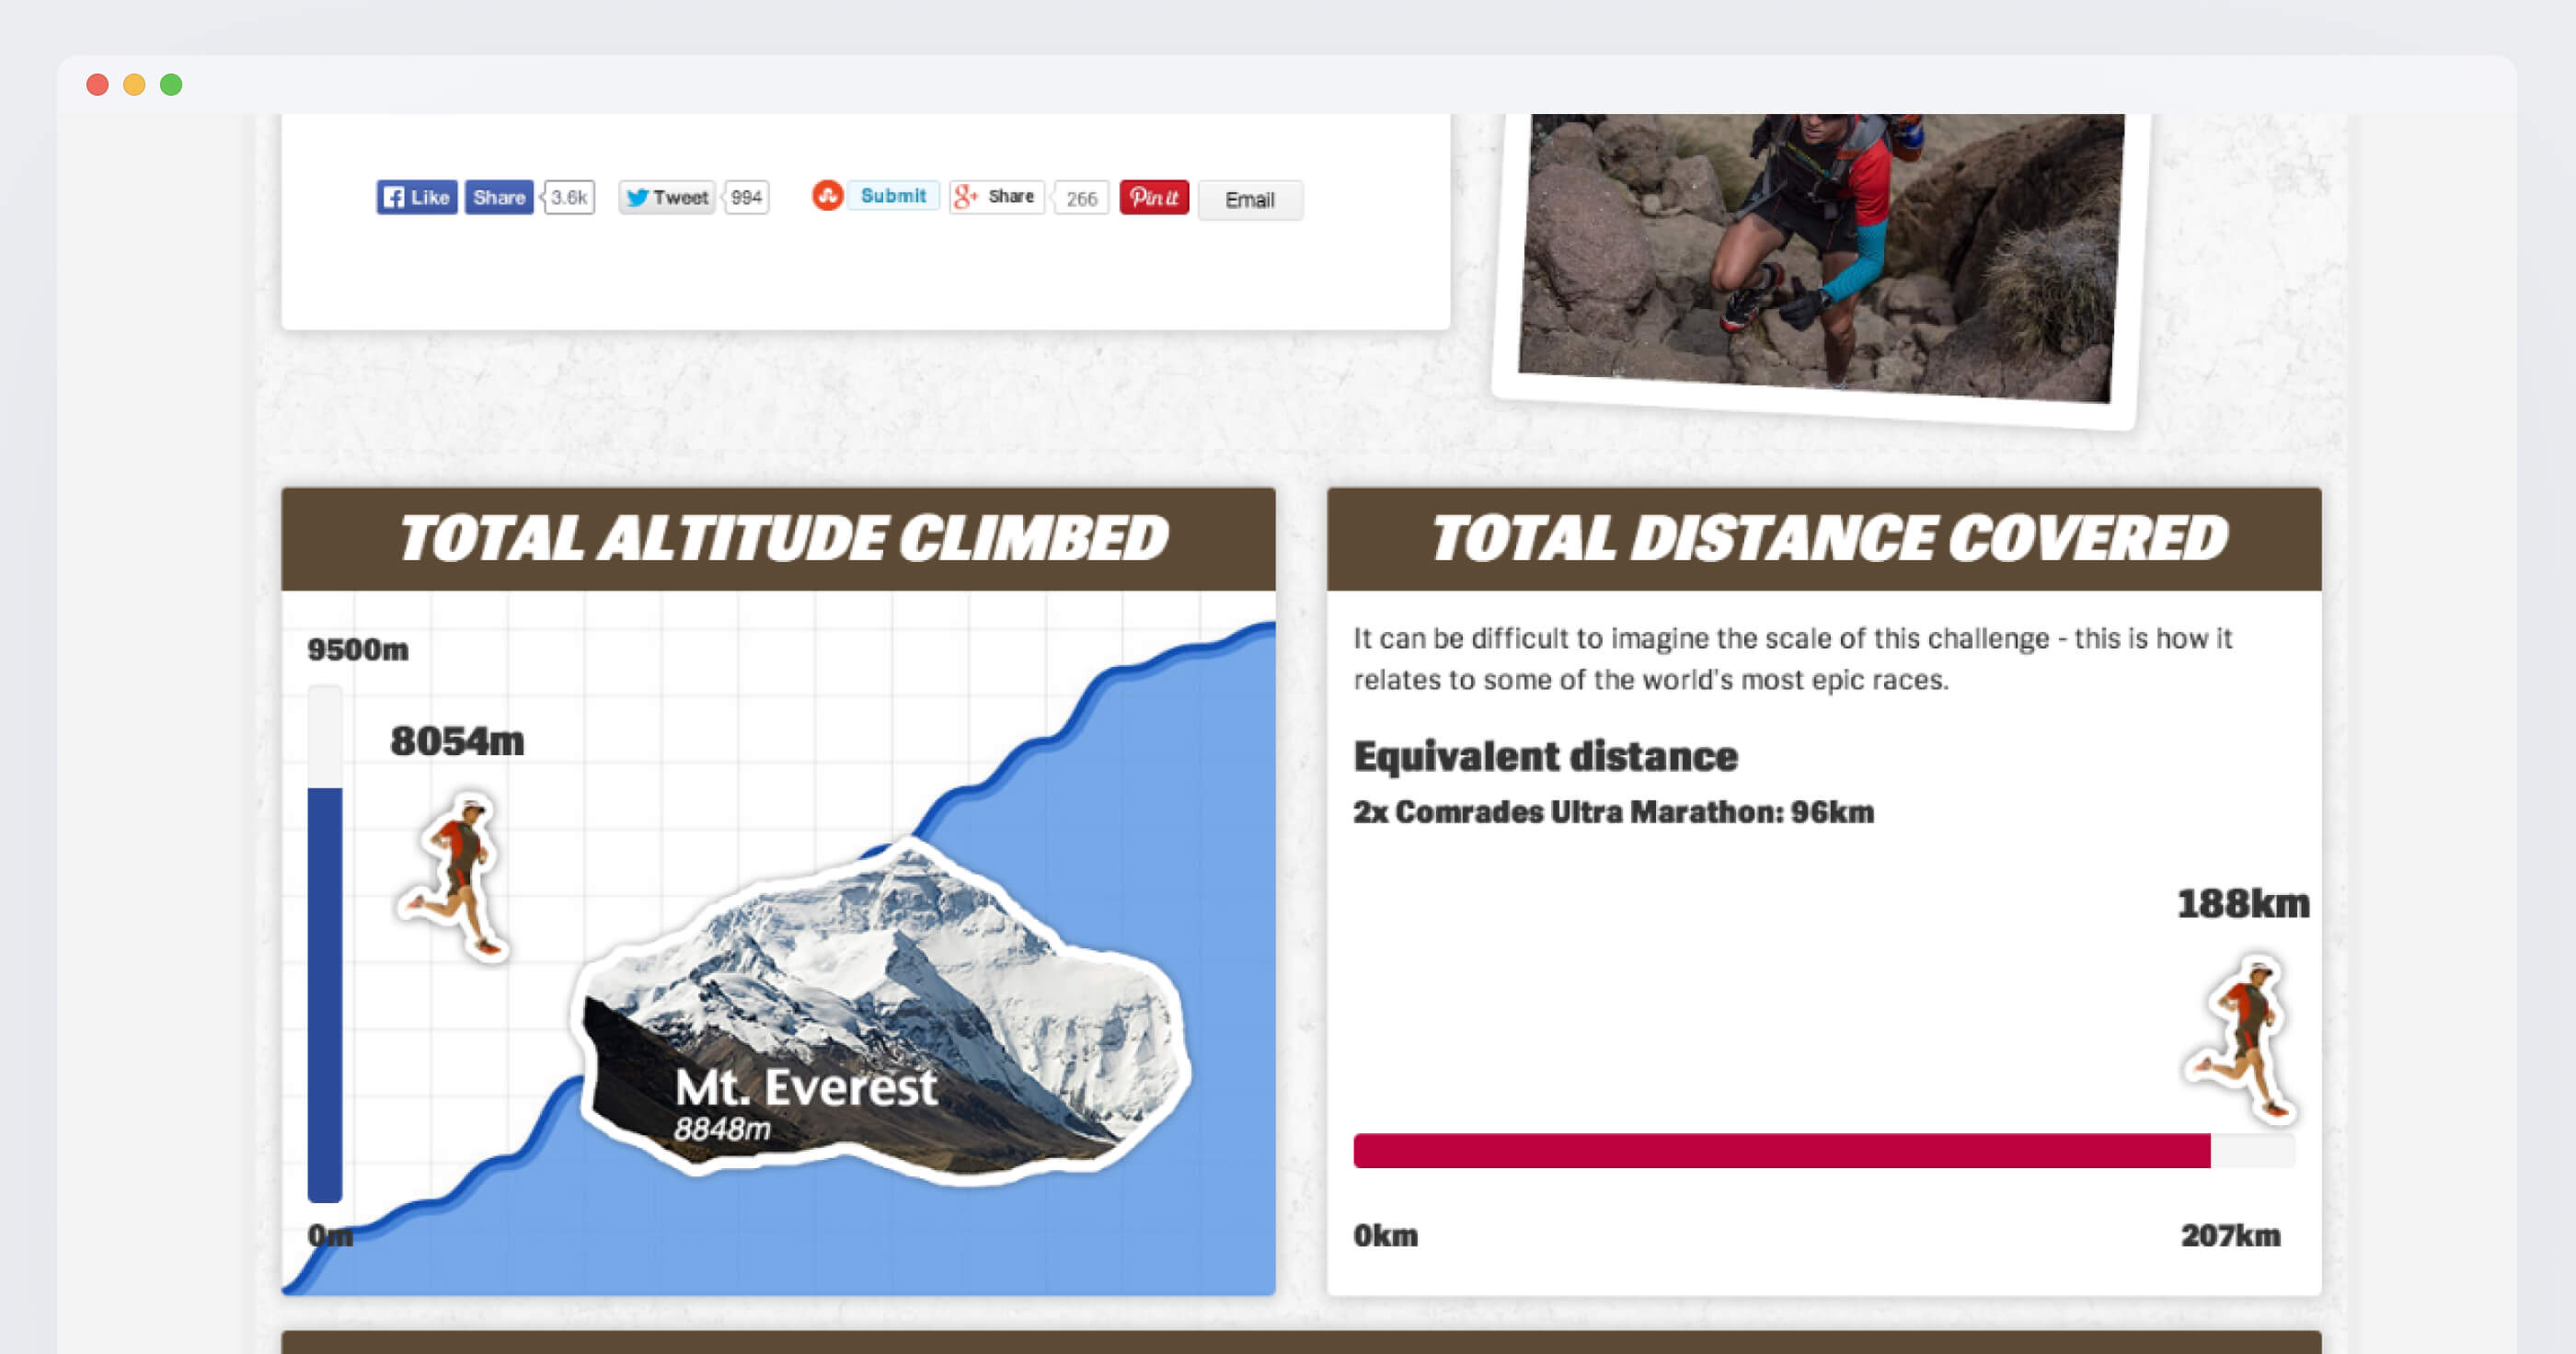This screenshot has height=1354, width=2576.
Task: Click the 0m altitude label
Action: [x=330, y=1236]
